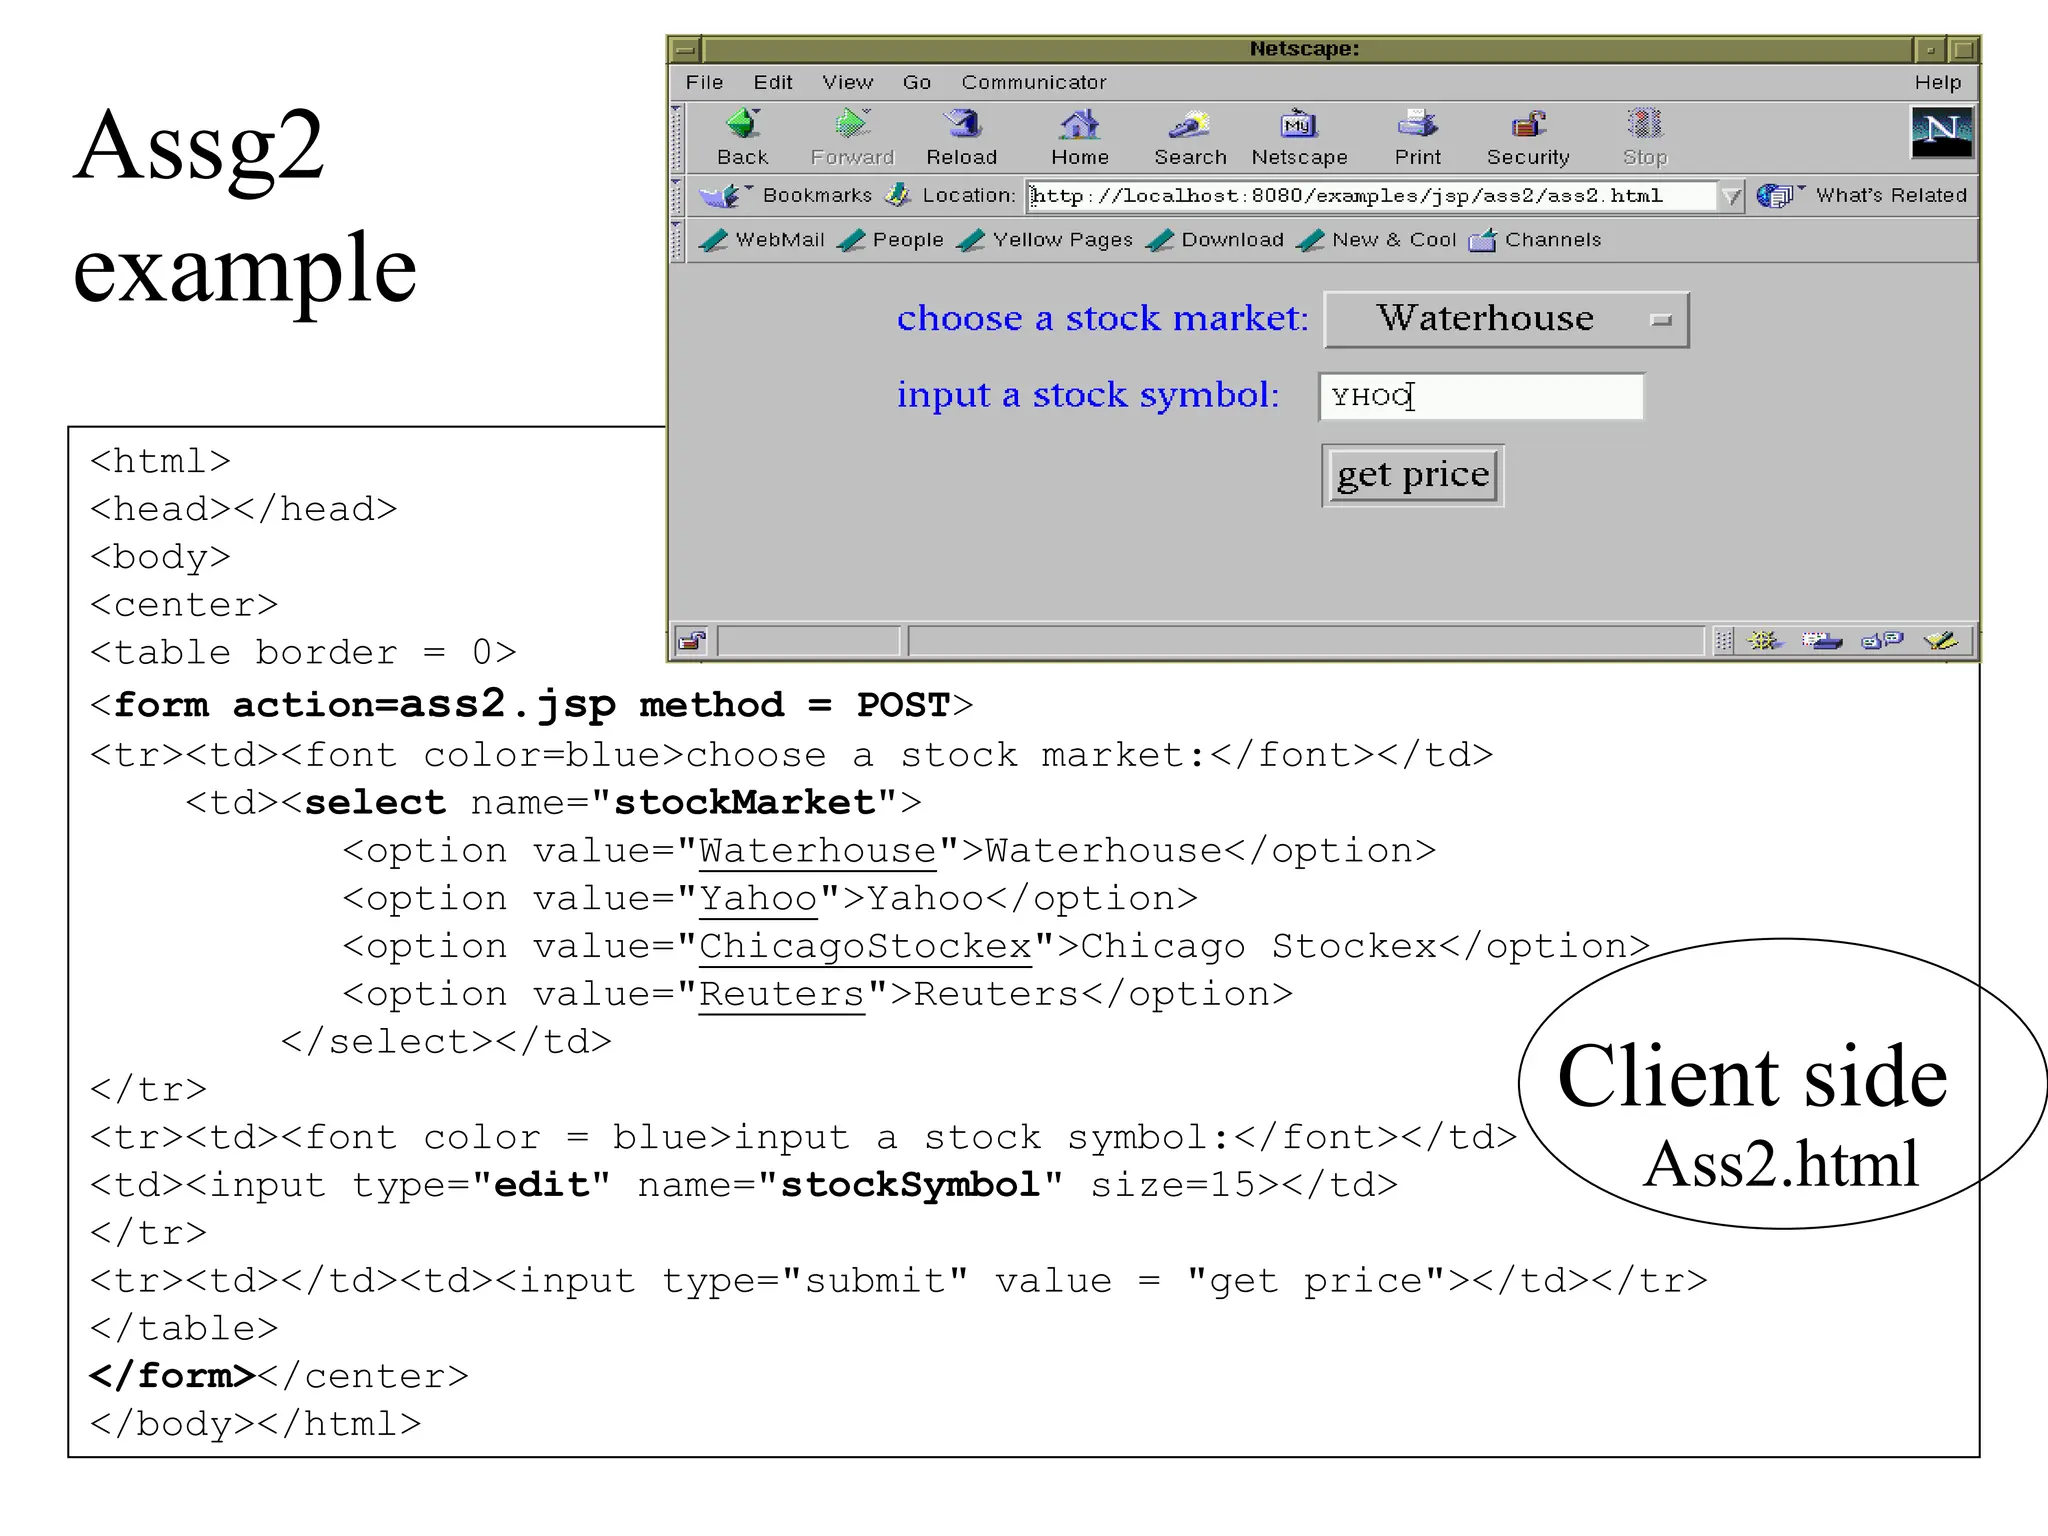
Task: Open the Communicator menu
Action: [x=1033, y=82]
